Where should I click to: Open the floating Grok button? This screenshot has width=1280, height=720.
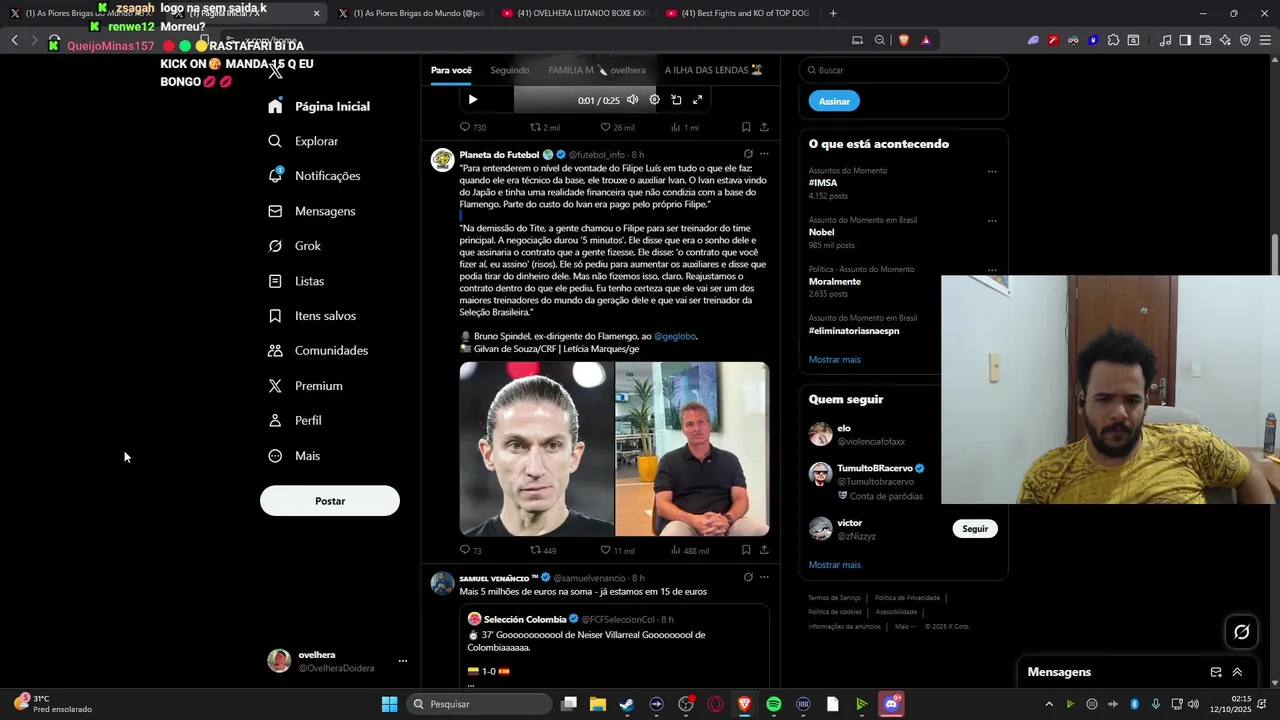click(x=1242, y=632)
